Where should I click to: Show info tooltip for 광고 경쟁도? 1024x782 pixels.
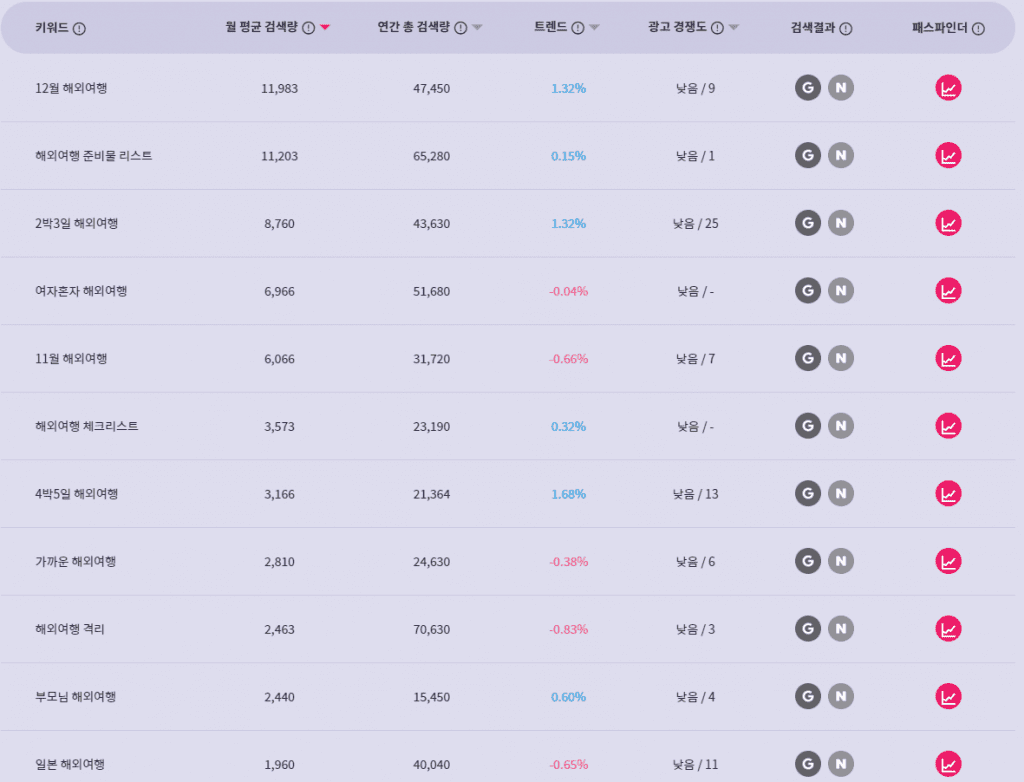point(717,27)
